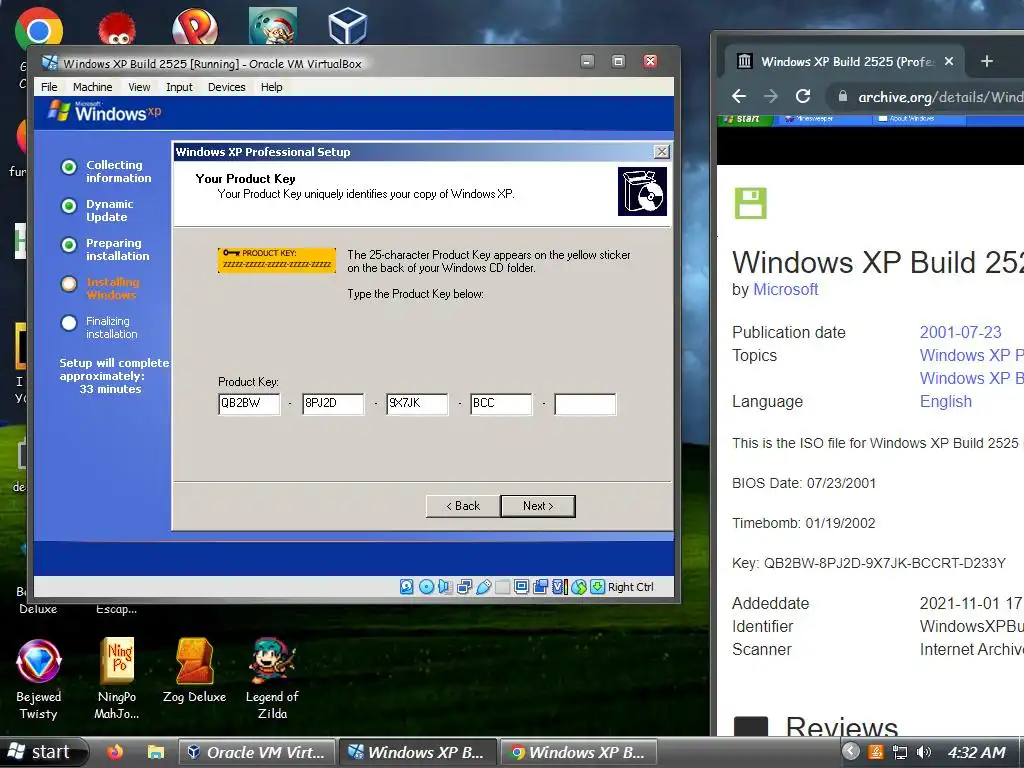Click the second product key field 8PJ2D
Screen dimensions: 1024x768
tap(333, 404)
